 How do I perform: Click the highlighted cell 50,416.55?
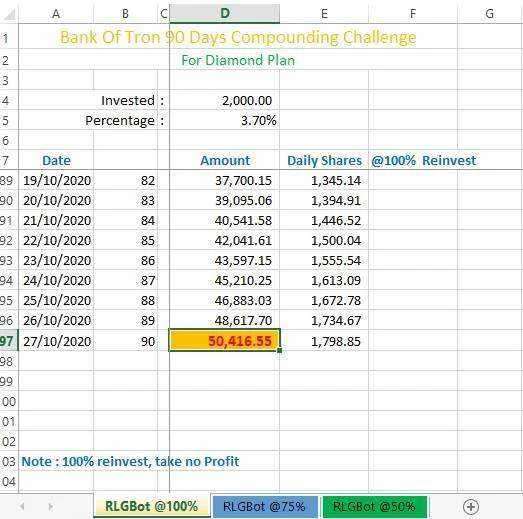[224, 341]
